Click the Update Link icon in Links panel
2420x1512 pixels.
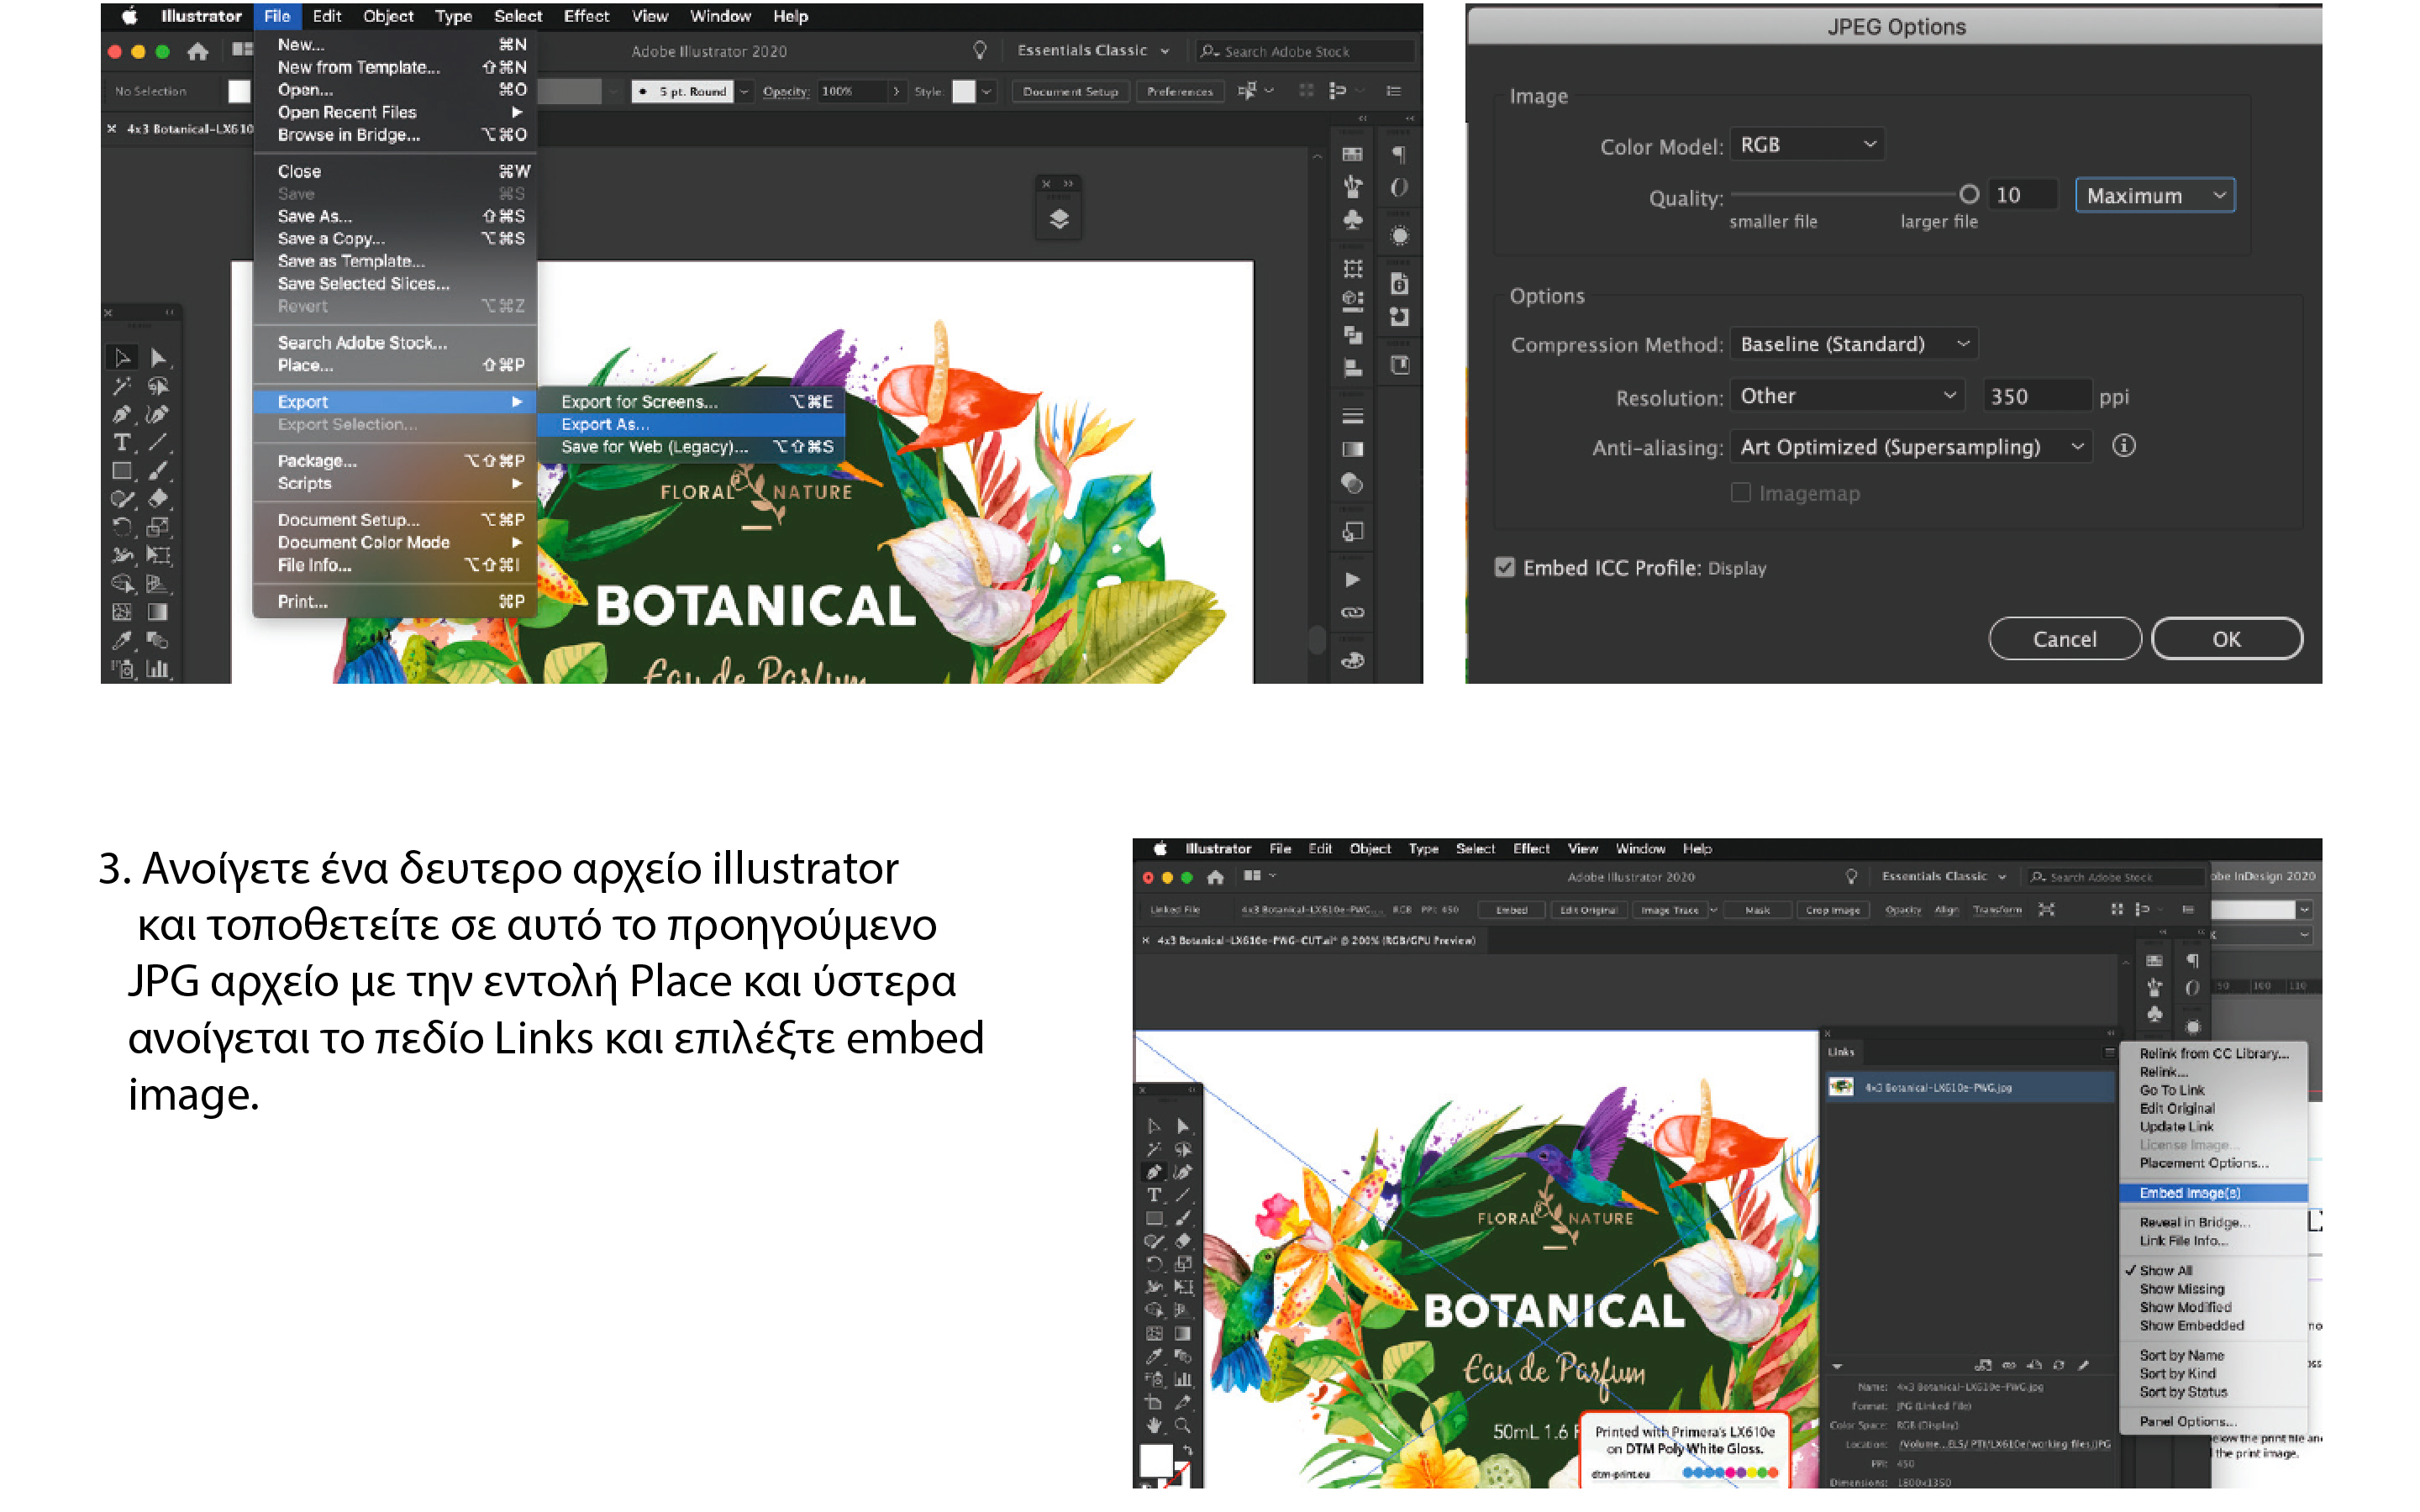2059,1365
